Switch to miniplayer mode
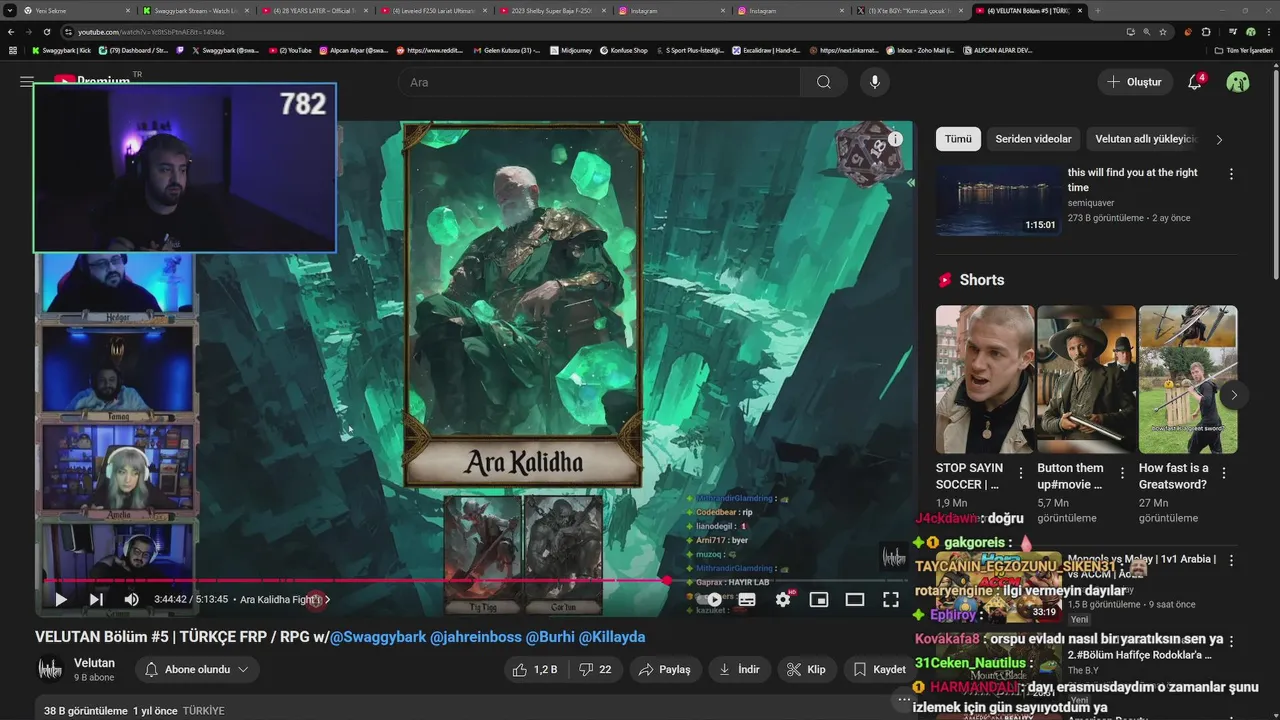This screenshot has height=720, width=1280. pyautogui.click(x=819, y=599)
